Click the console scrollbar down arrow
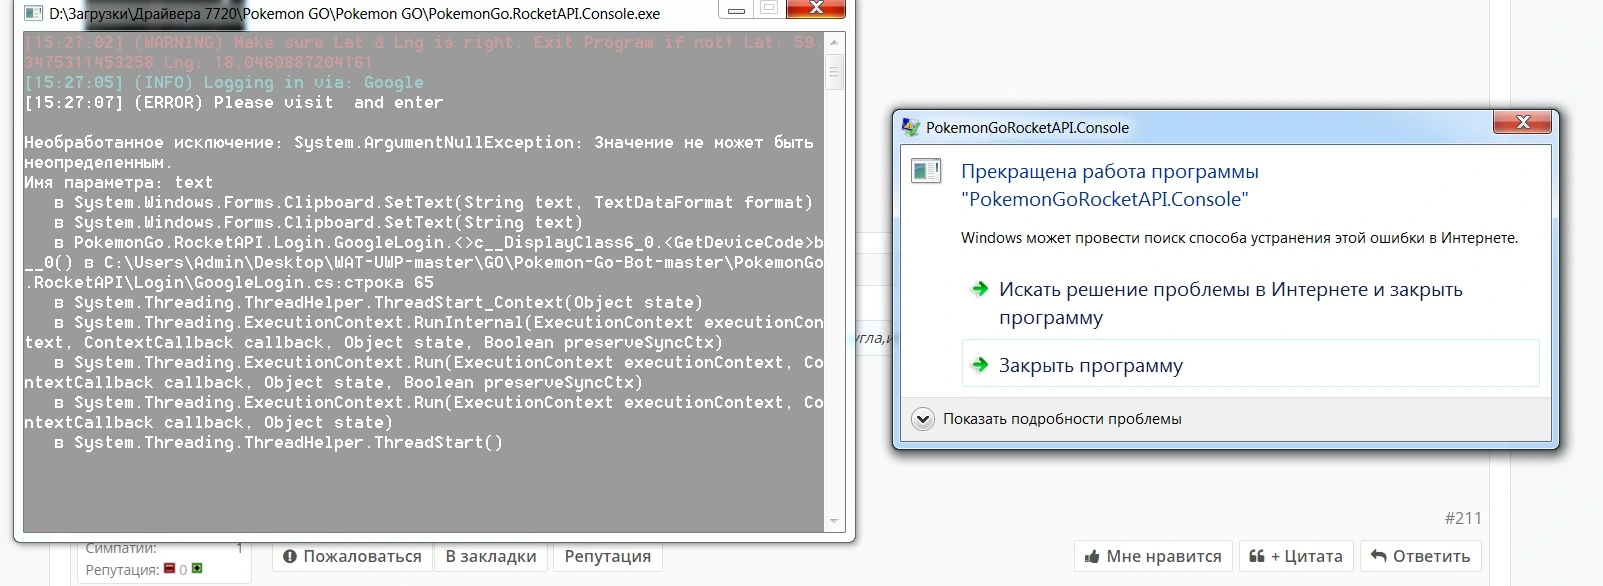This screenshot has width=1603, height=586. (x=834, y=522)
